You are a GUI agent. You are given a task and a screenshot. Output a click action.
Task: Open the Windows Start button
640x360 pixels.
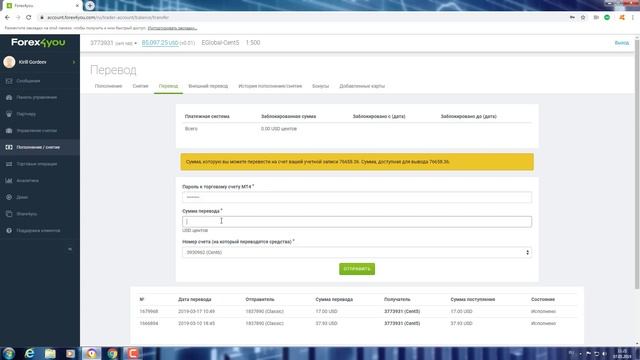click(9, 353)
